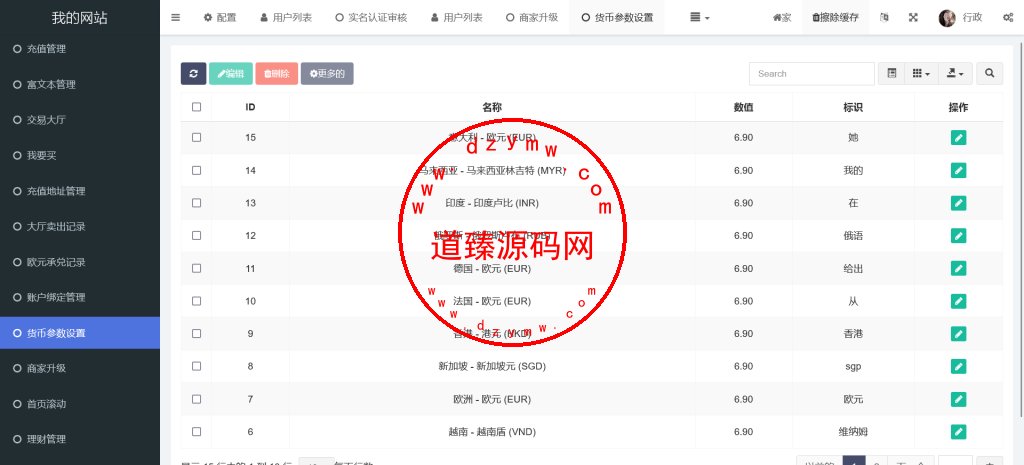
Task: Open the language switch icon
Action: 884,18
